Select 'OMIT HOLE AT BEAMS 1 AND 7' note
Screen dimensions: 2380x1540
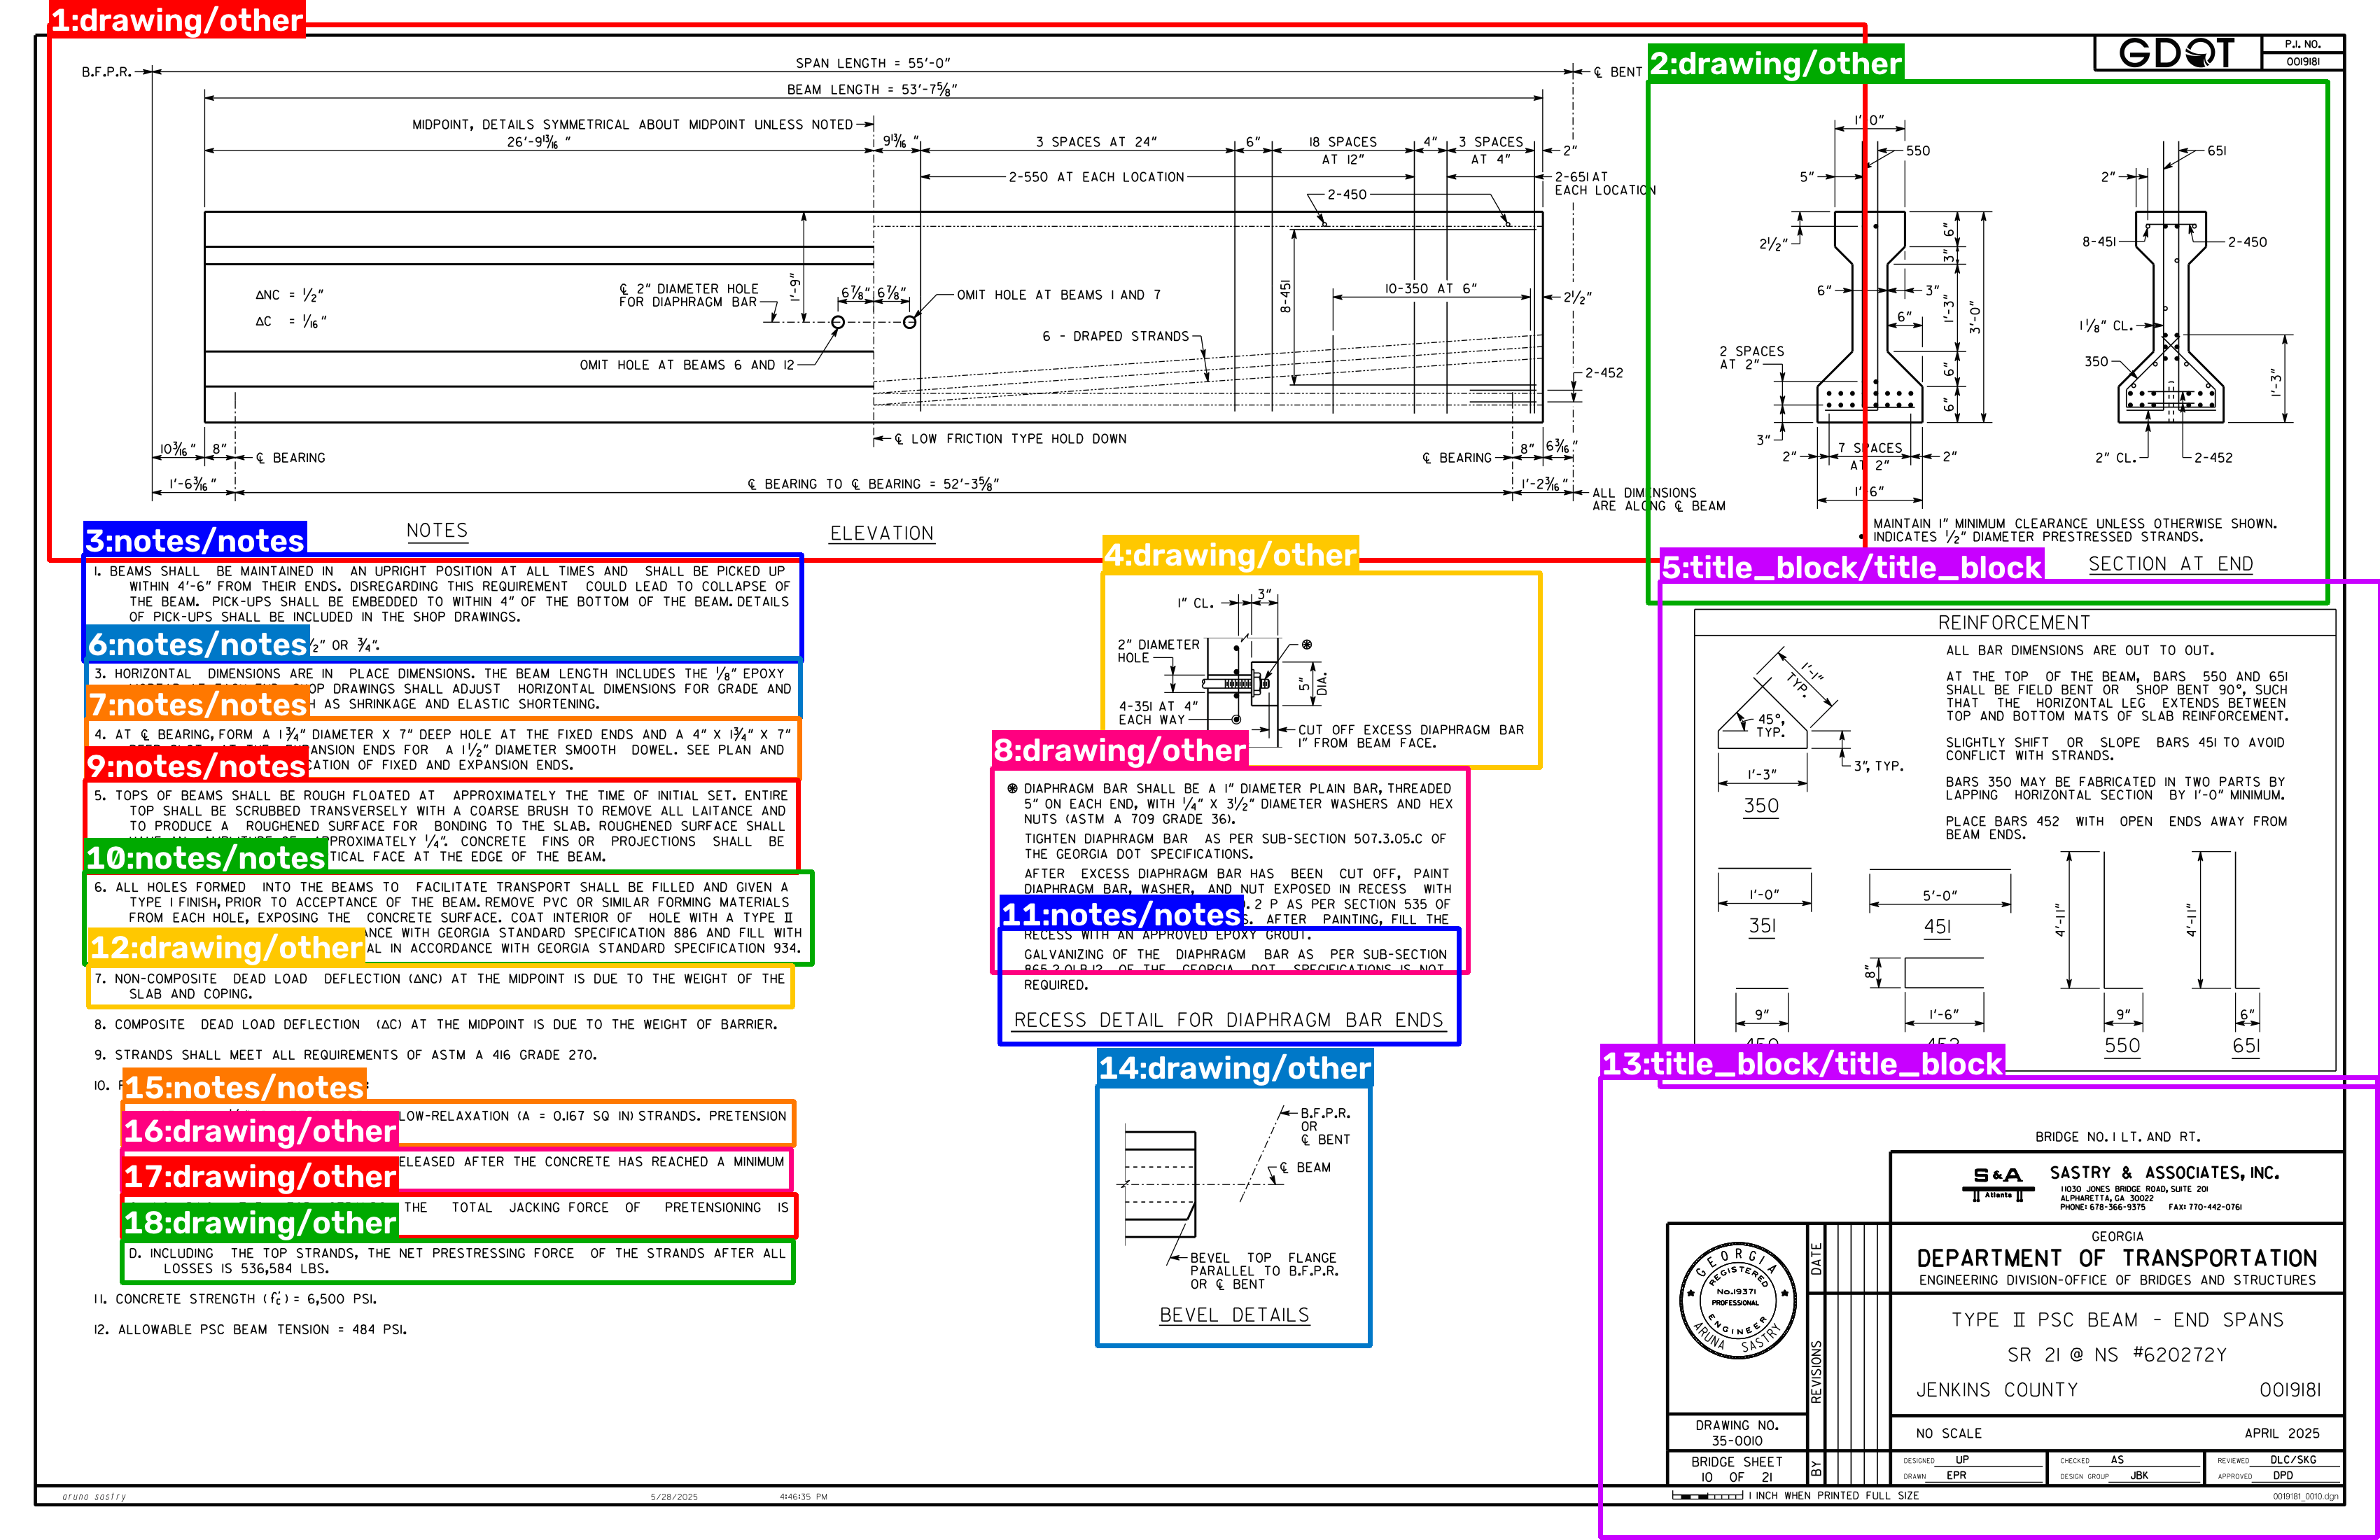(1058, 295)
